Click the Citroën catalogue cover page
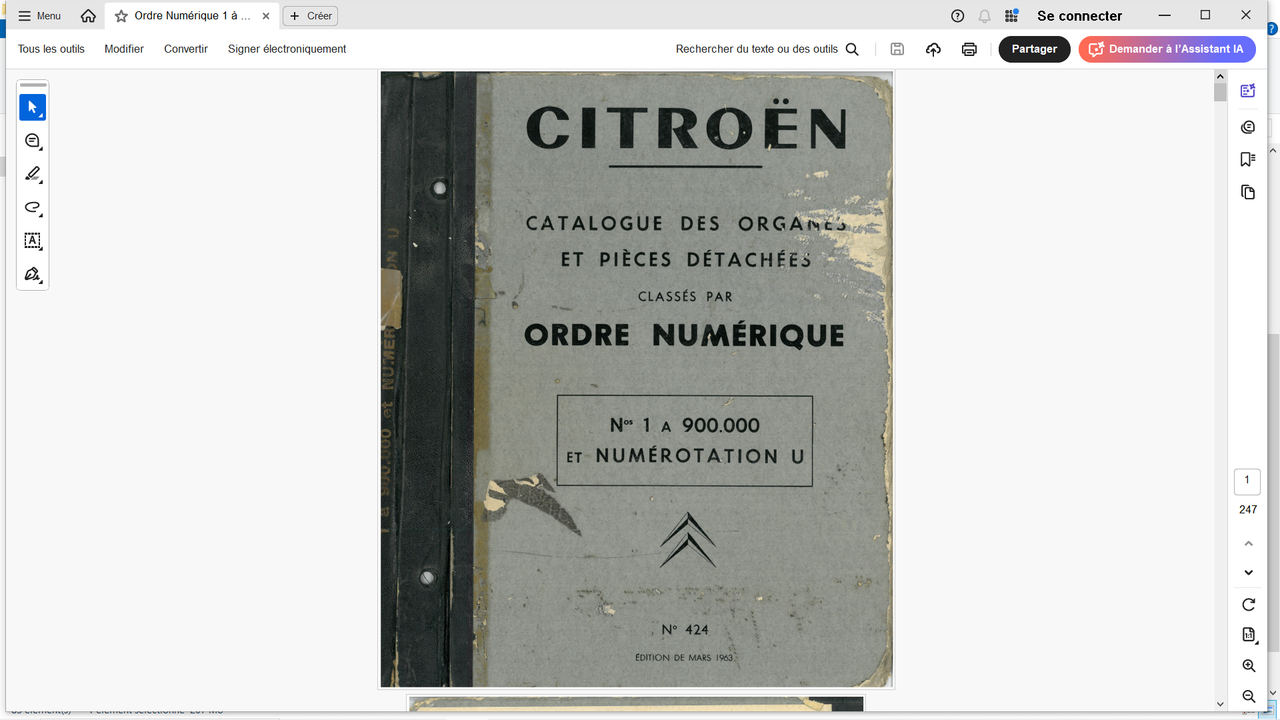1280x720 pixels. (636, 380)
